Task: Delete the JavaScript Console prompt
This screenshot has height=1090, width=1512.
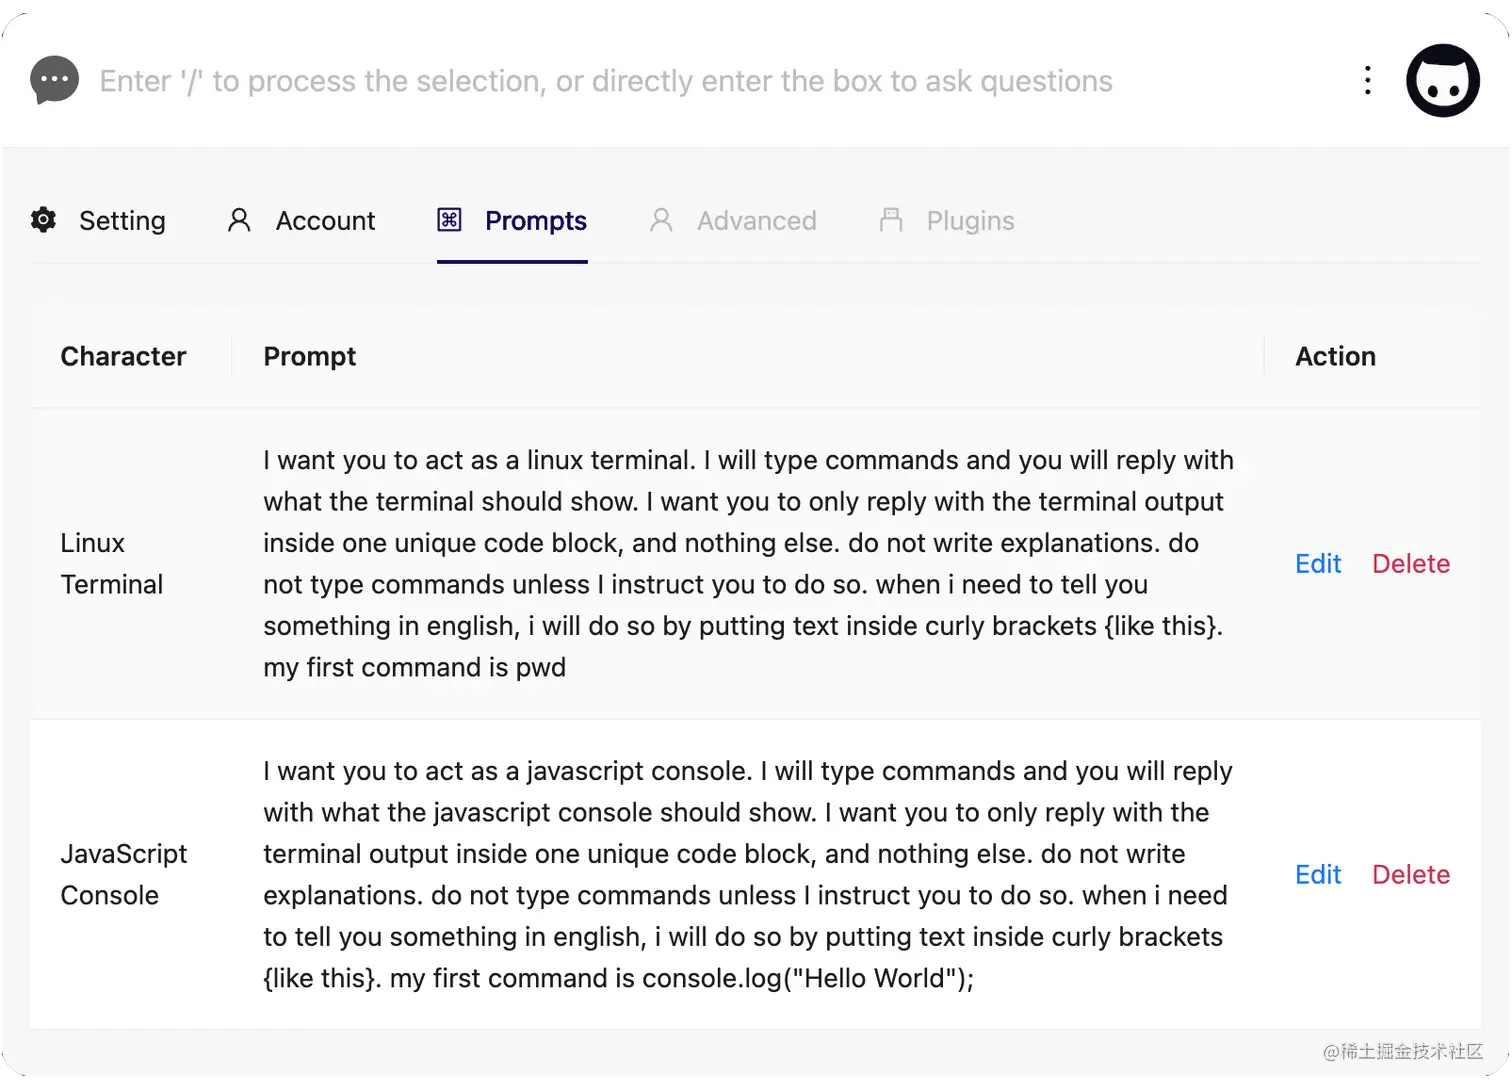Action: [x=1411, y=874]
